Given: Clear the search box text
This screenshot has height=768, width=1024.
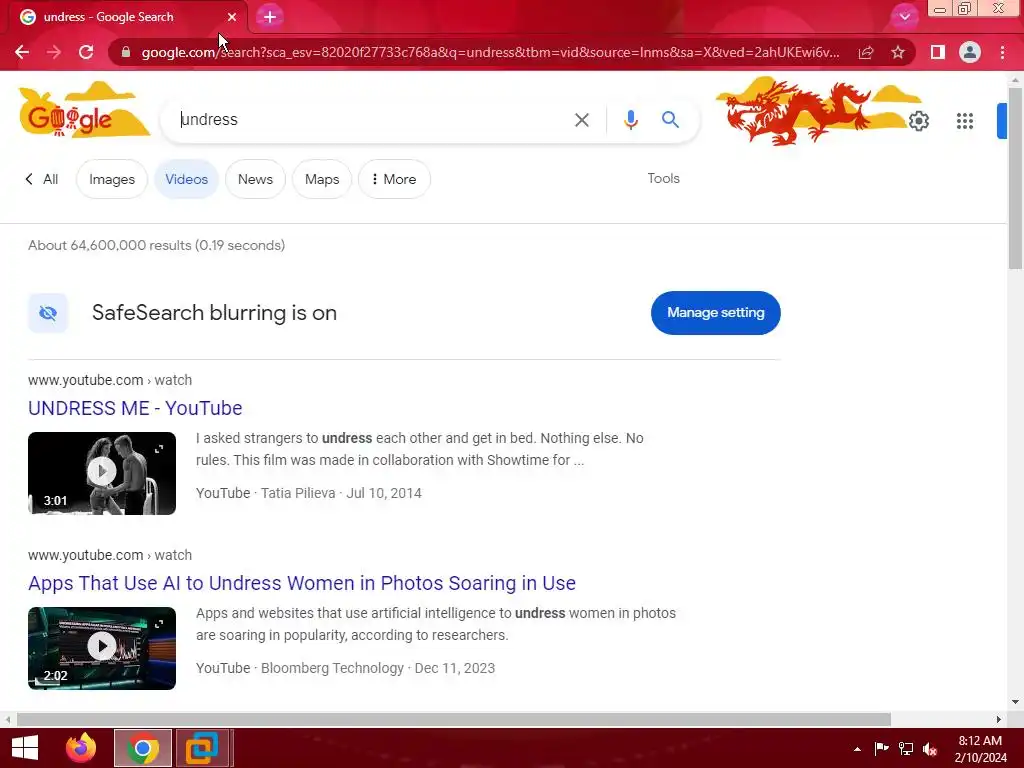Looking at the screenshot, I should (x=581, y=120).
